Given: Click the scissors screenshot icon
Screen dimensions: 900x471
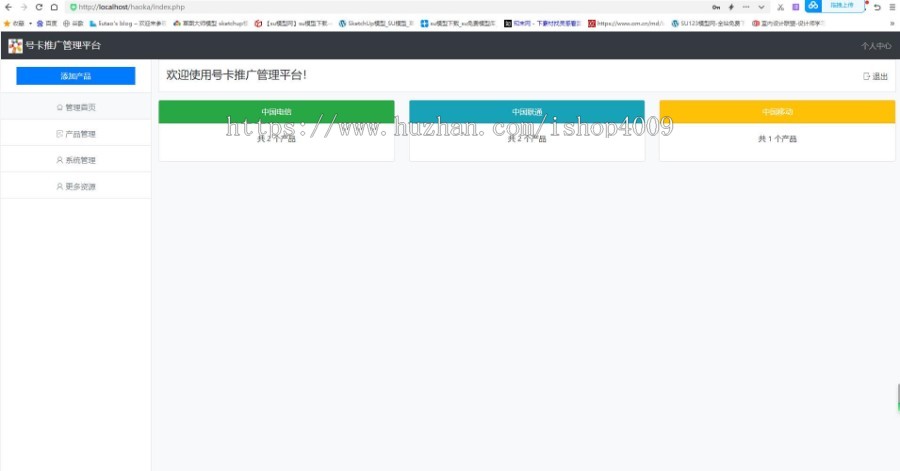Looking at the screenshot, I should click(x=781, y=7).
